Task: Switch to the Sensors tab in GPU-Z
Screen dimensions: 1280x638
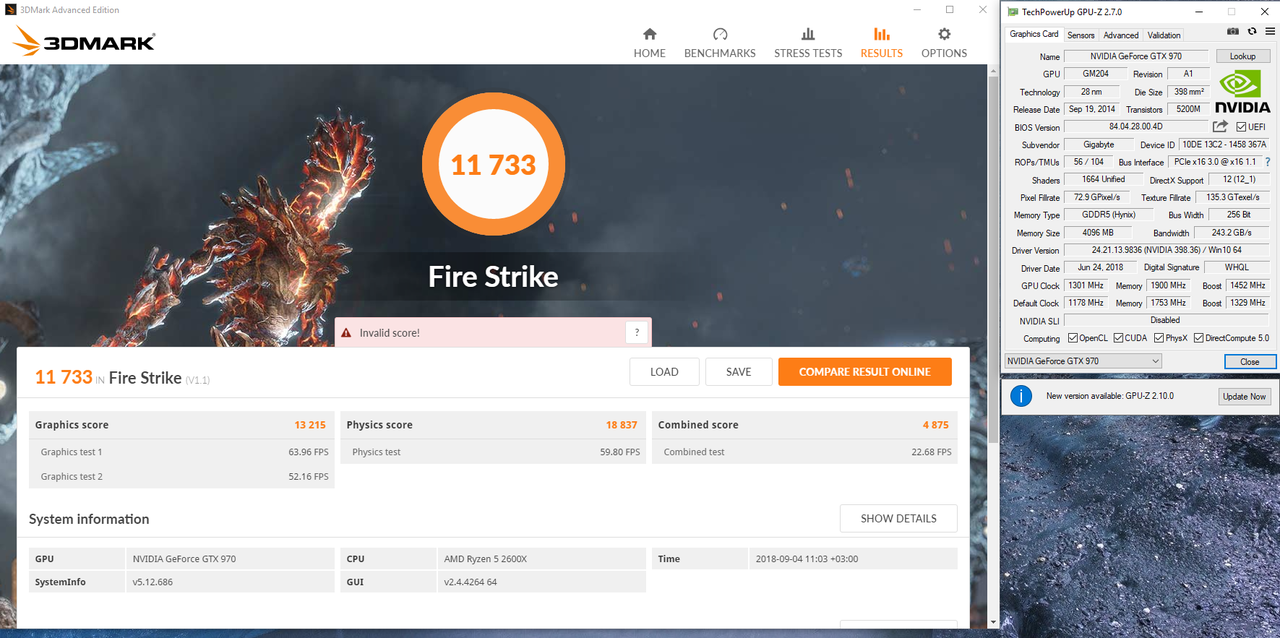Action: (1081, 35)
